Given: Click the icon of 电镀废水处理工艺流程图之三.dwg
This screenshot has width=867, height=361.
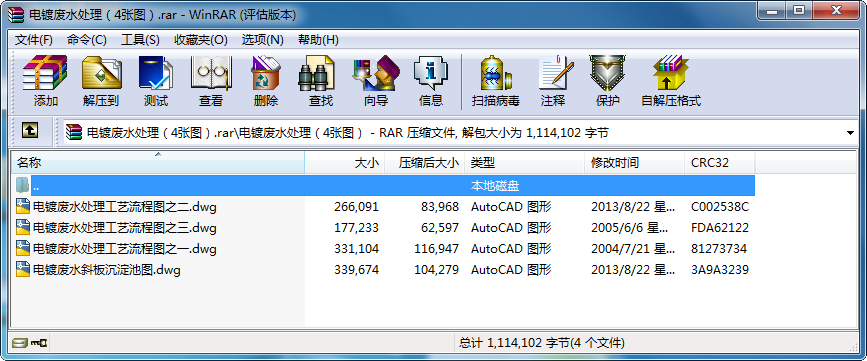Looking at the screenshot, I should click(23, 228).
